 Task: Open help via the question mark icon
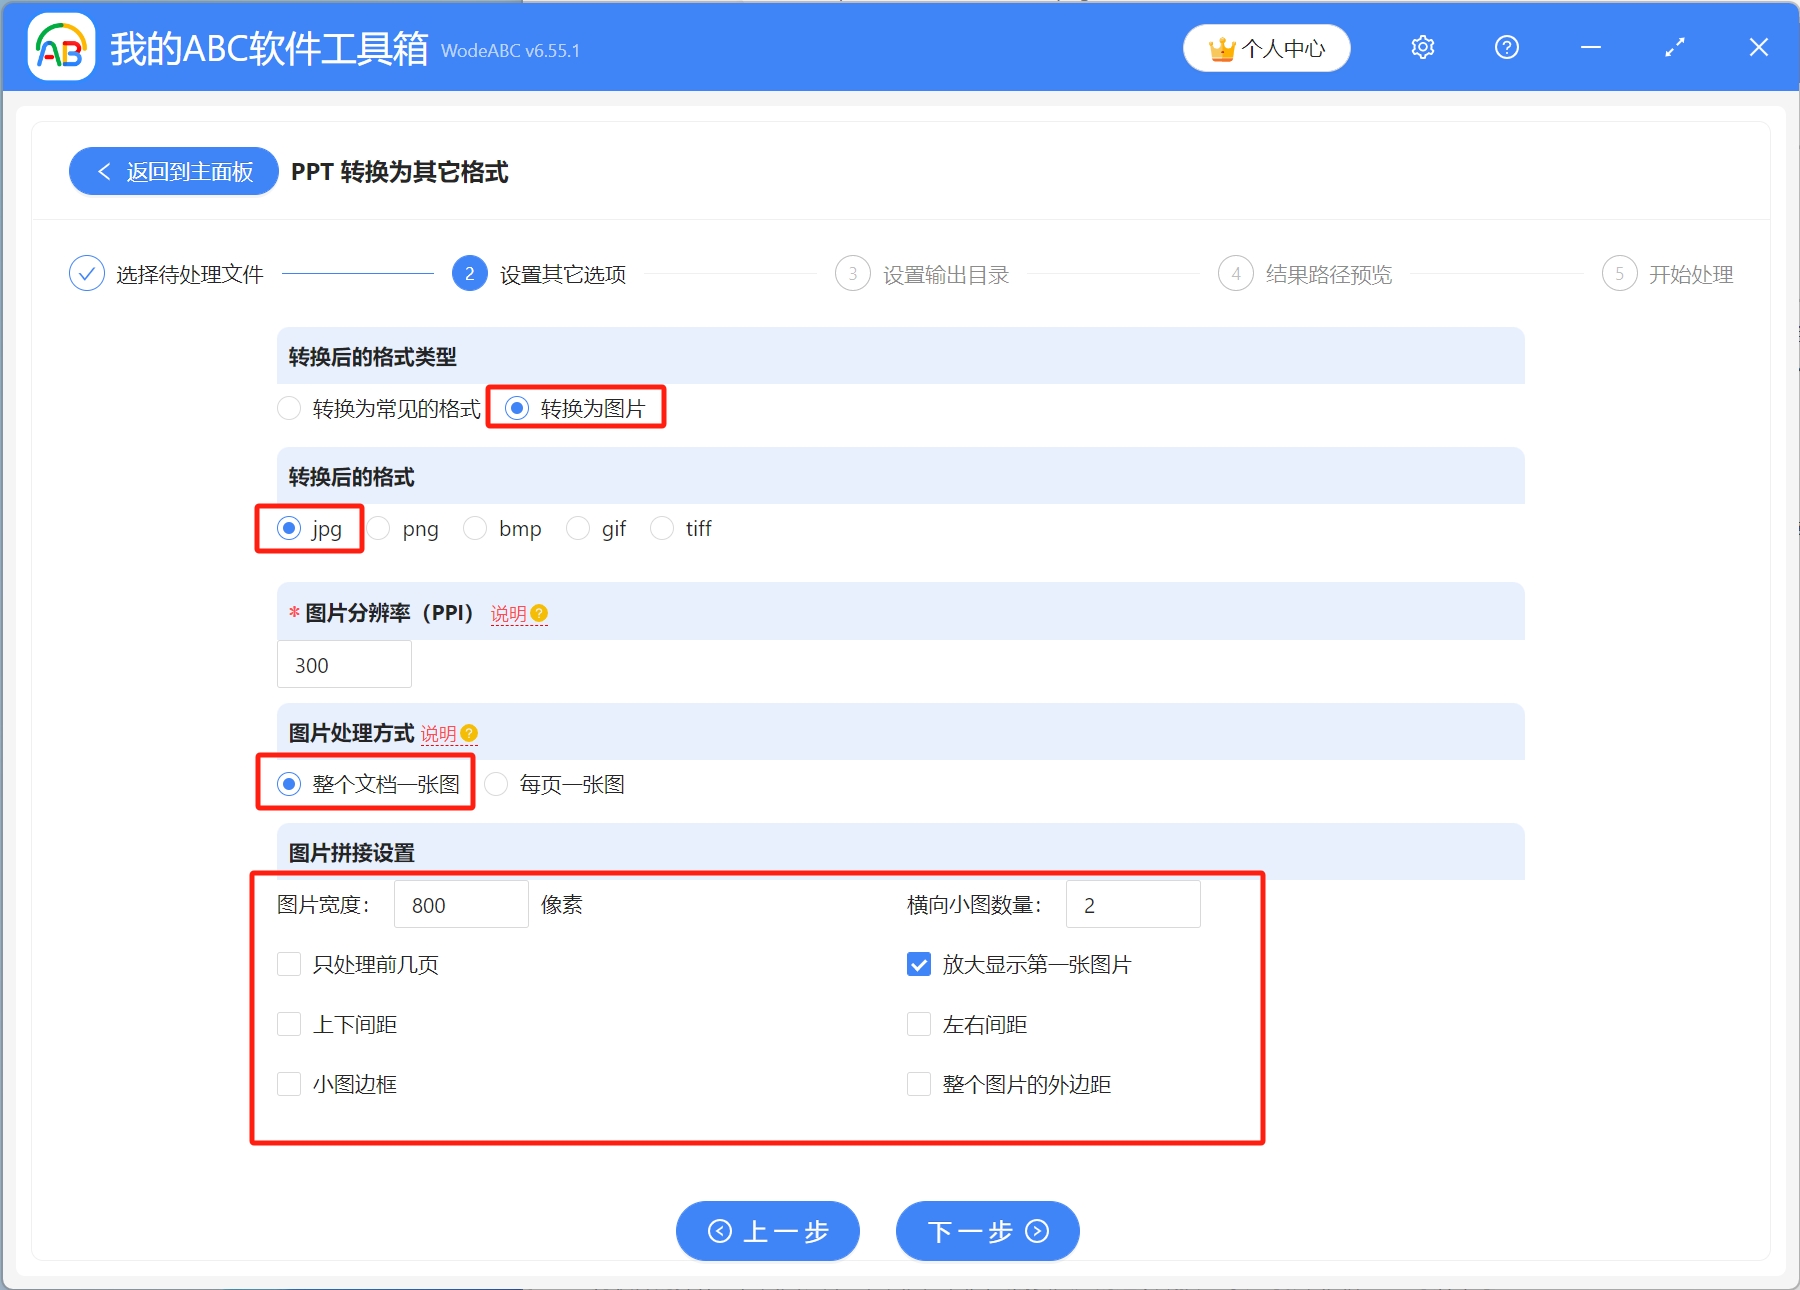point(1506,47)
